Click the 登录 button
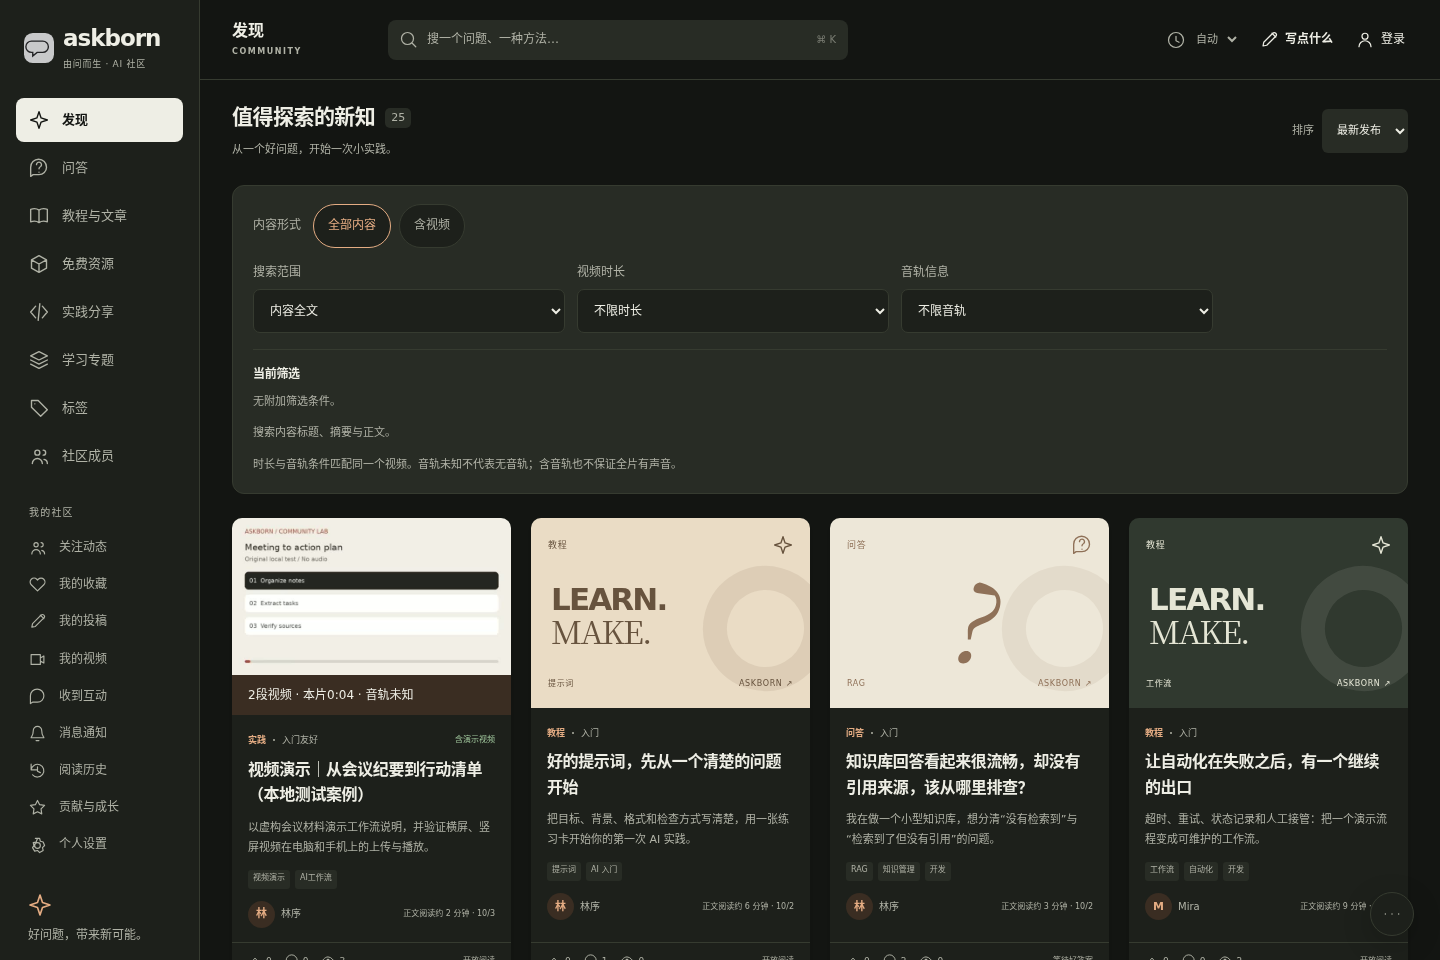This screenshot has height=960, width=1440. tap(1381, 39)
